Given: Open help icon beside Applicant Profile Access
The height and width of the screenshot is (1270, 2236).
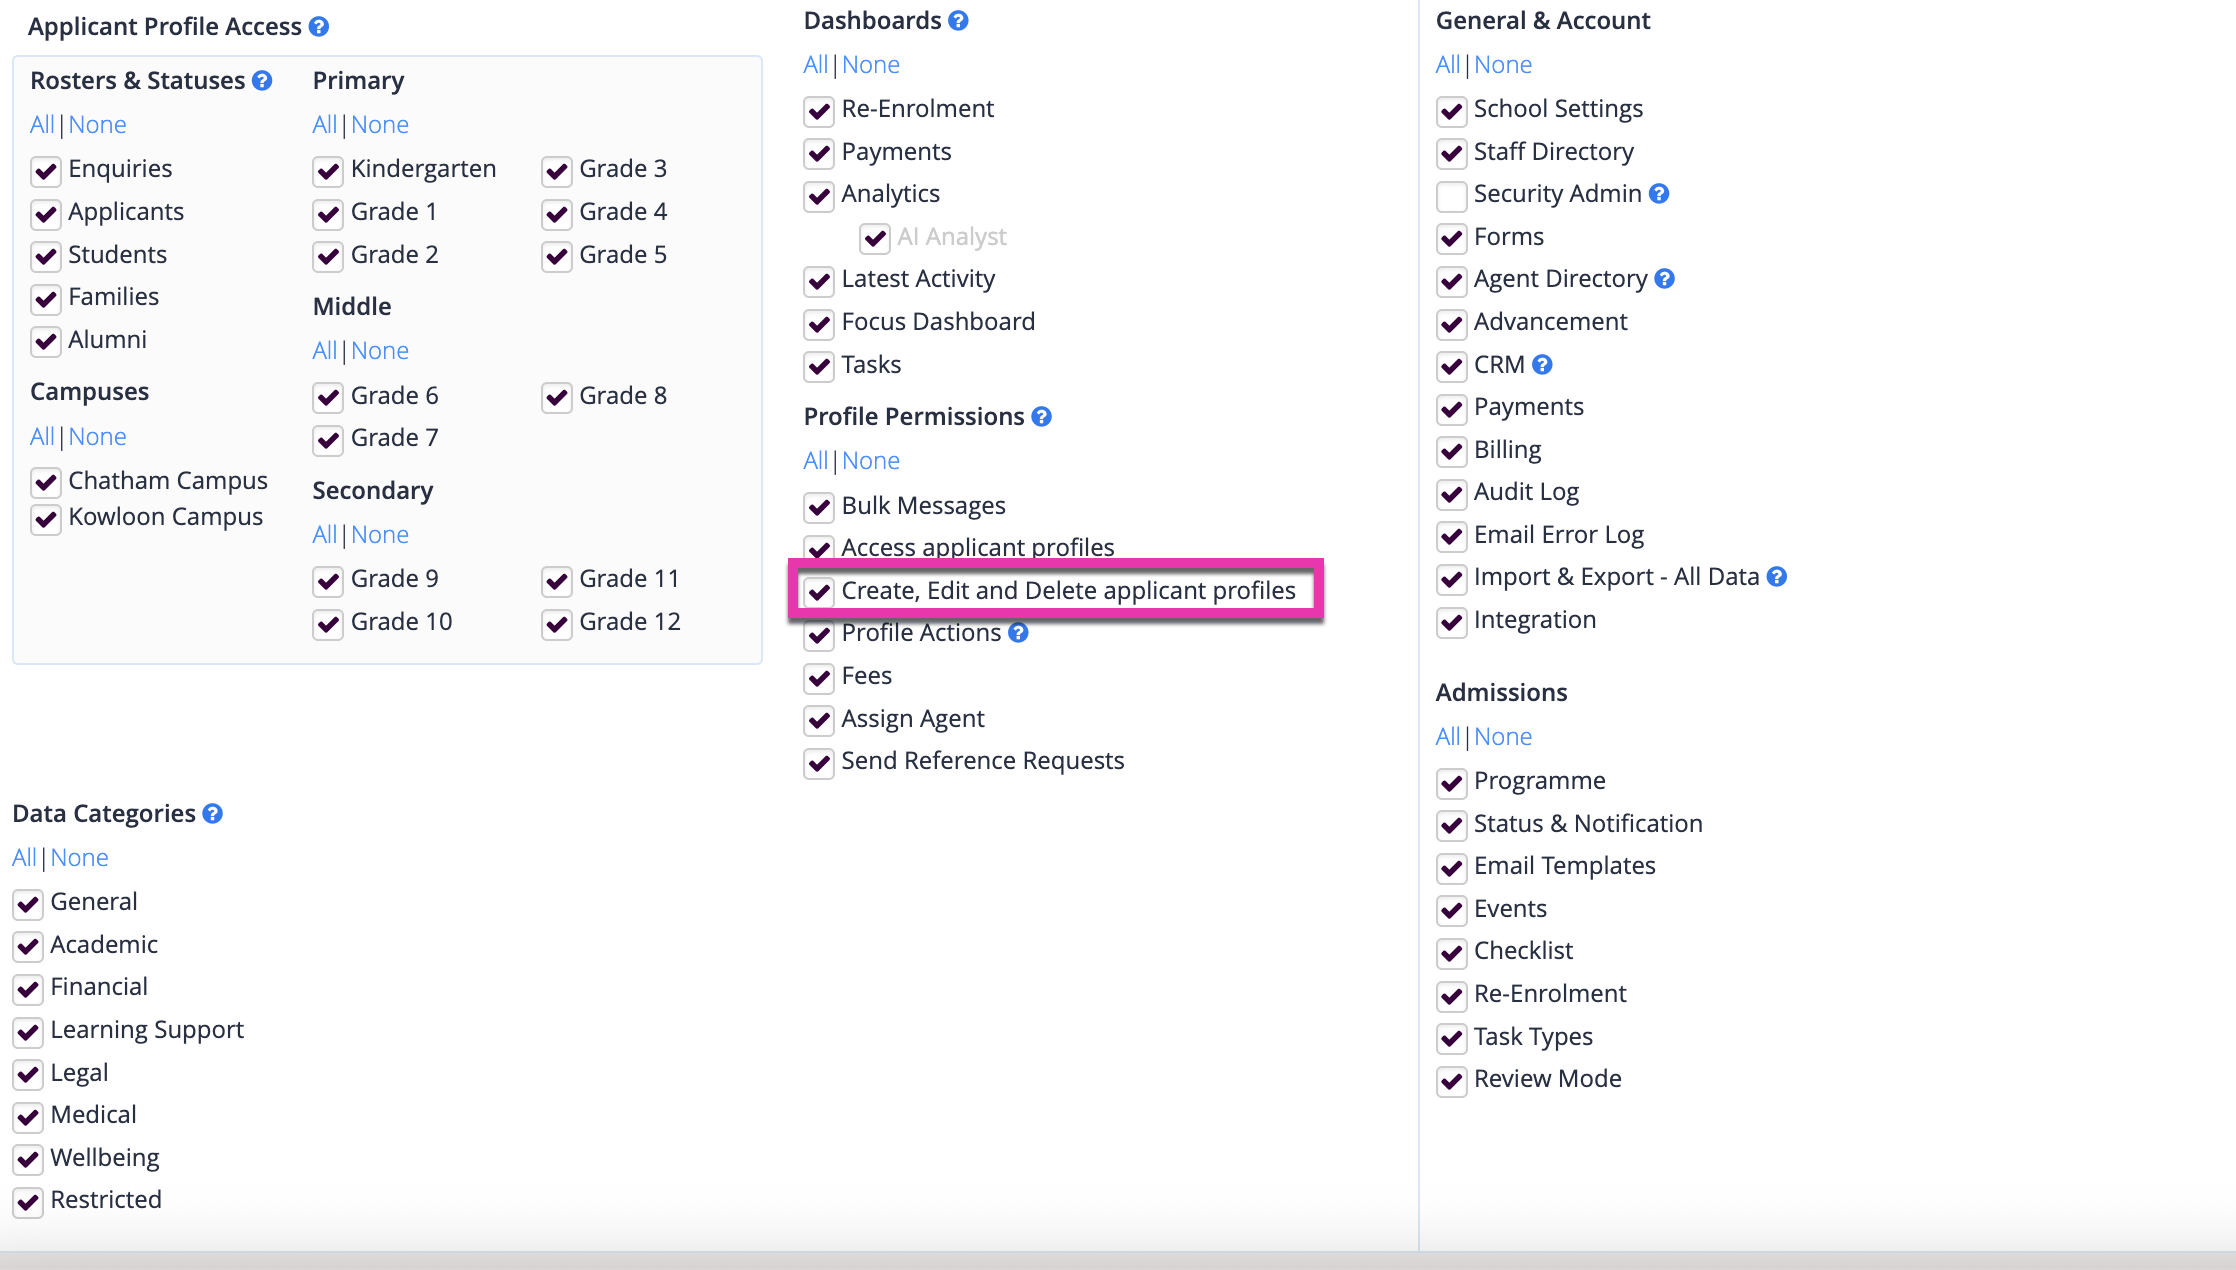Looking at the screenshot, I should click(x=319, y=27).
